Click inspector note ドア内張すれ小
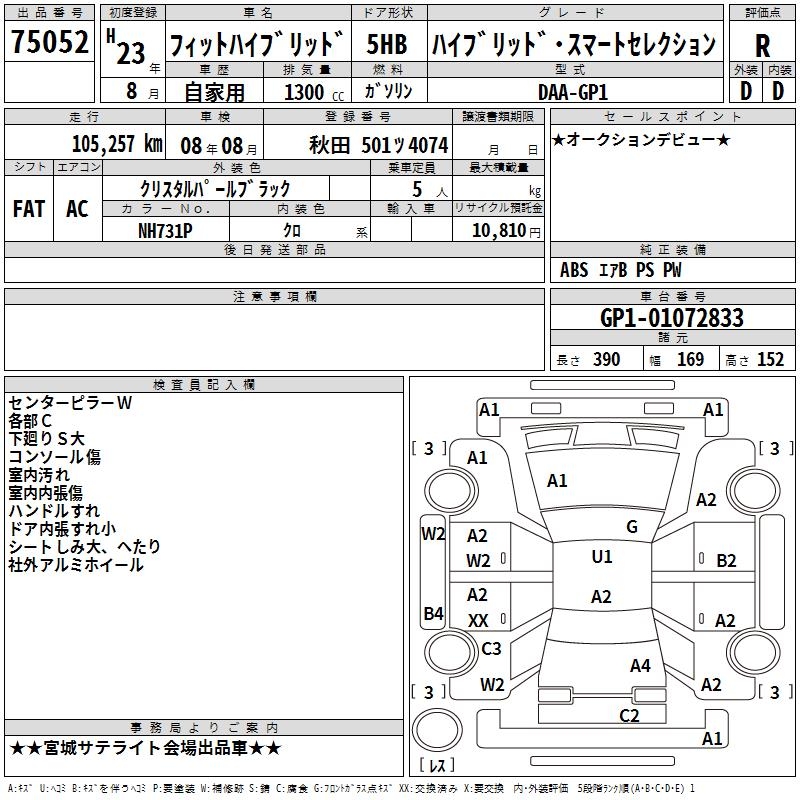800x800 pixels. click(x=62, y=529)
